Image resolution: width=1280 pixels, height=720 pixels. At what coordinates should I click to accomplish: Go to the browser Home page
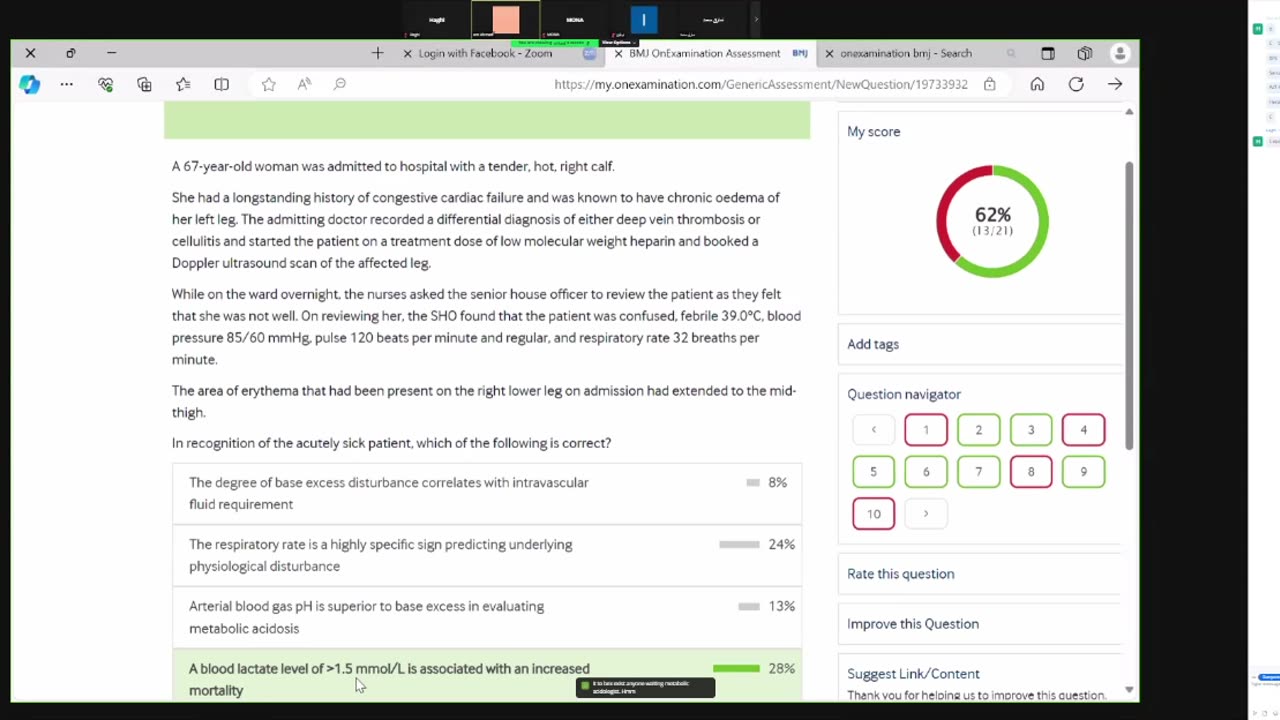pyautogui.click(x=1037, y=84)
